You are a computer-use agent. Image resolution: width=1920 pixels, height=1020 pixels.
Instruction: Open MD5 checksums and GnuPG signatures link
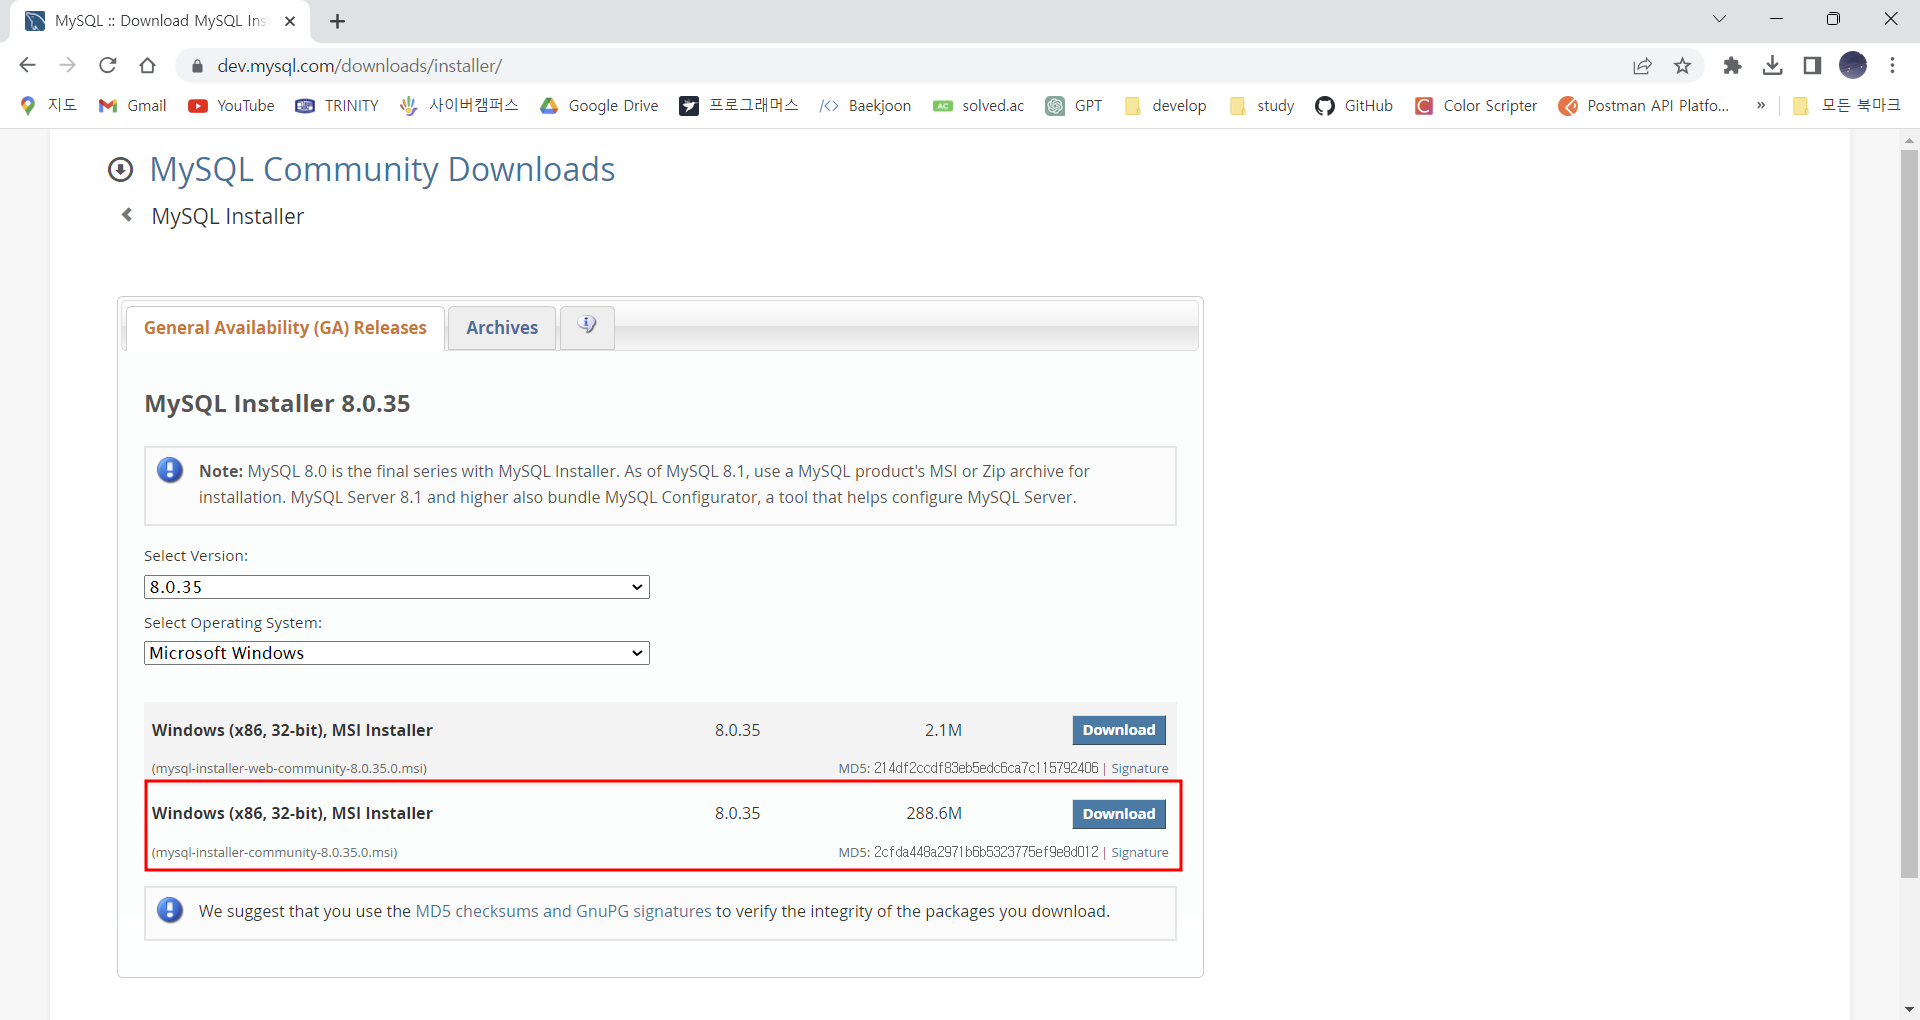[x=563, y=911]
